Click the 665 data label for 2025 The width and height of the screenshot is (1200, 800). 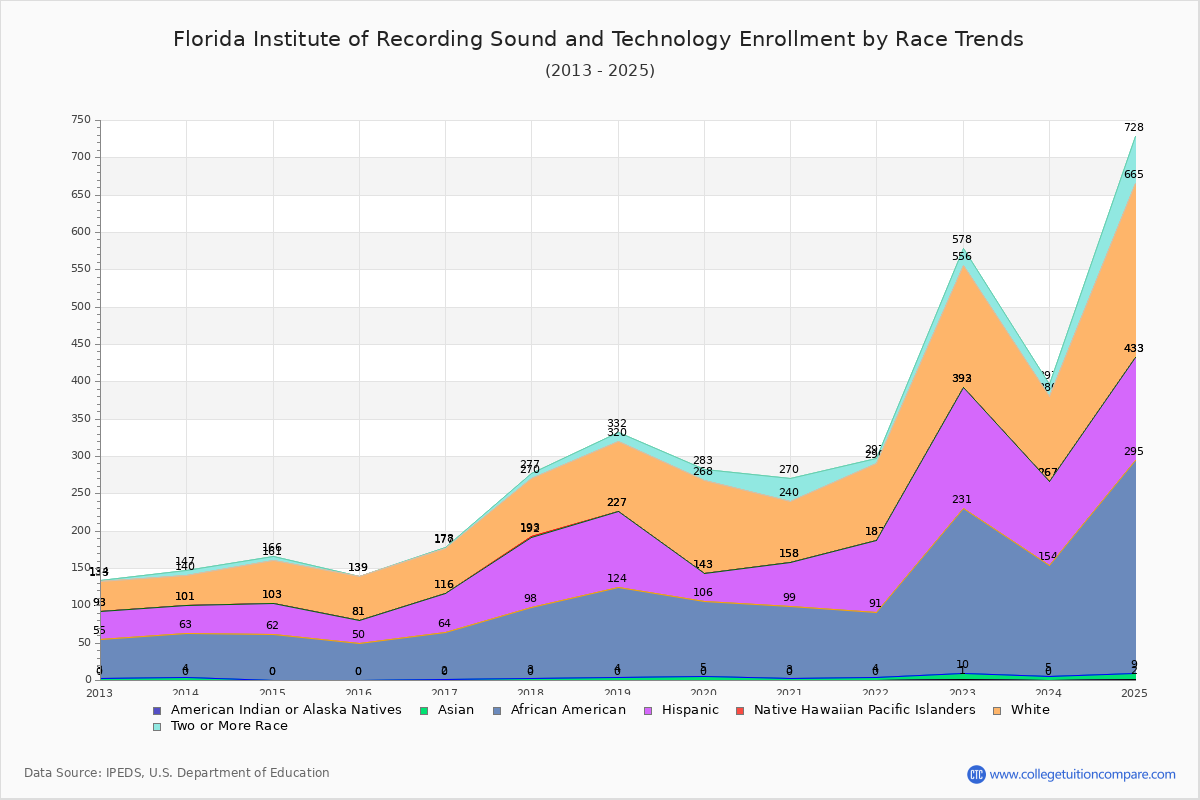[x=1133, y=174]
